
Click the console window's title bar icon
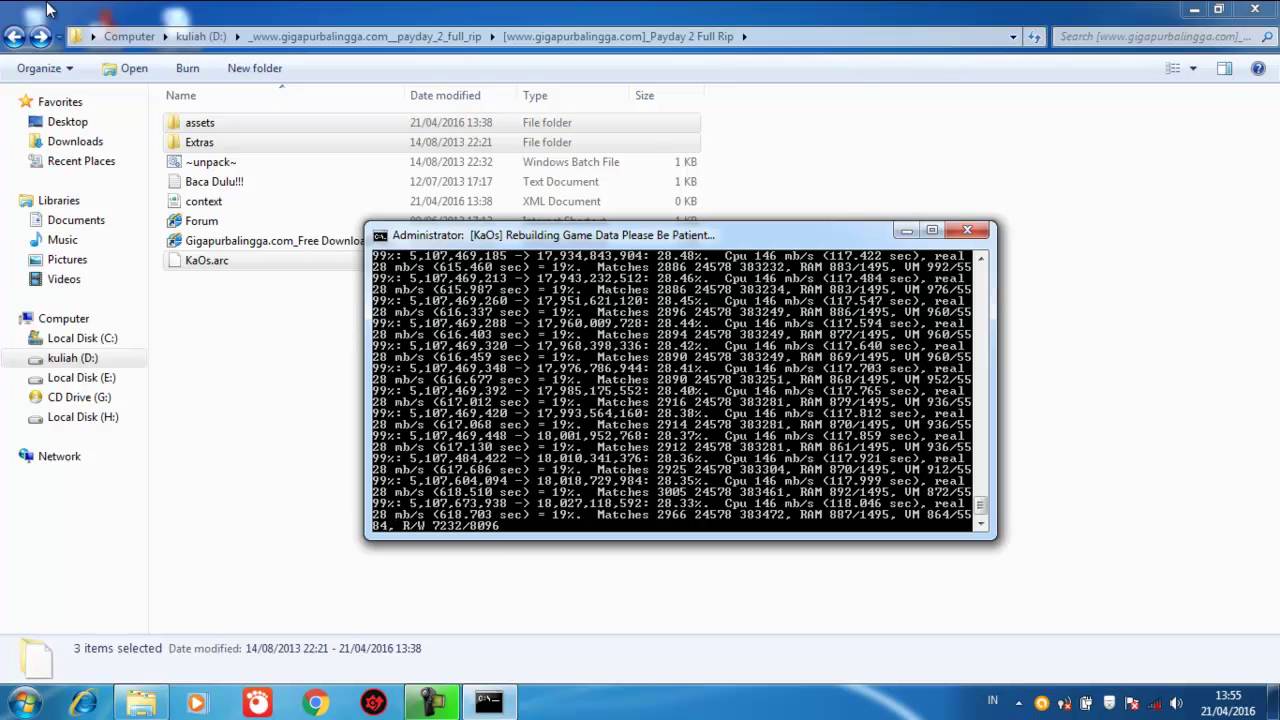[x=380, y=236]
